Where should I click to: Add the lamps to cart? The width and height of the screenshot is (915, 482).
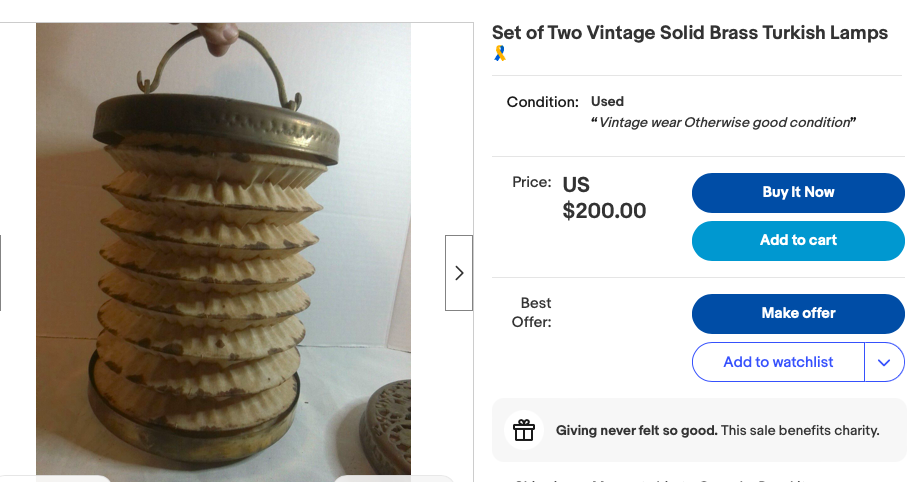pos(798,240)
